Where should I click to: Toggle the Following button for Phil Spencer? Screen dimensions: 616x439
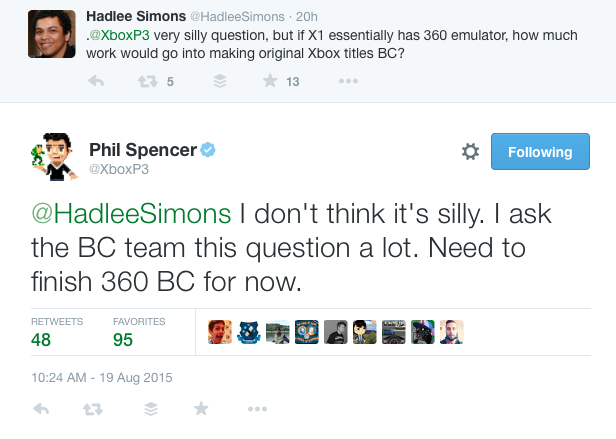[x=540, y=152]
